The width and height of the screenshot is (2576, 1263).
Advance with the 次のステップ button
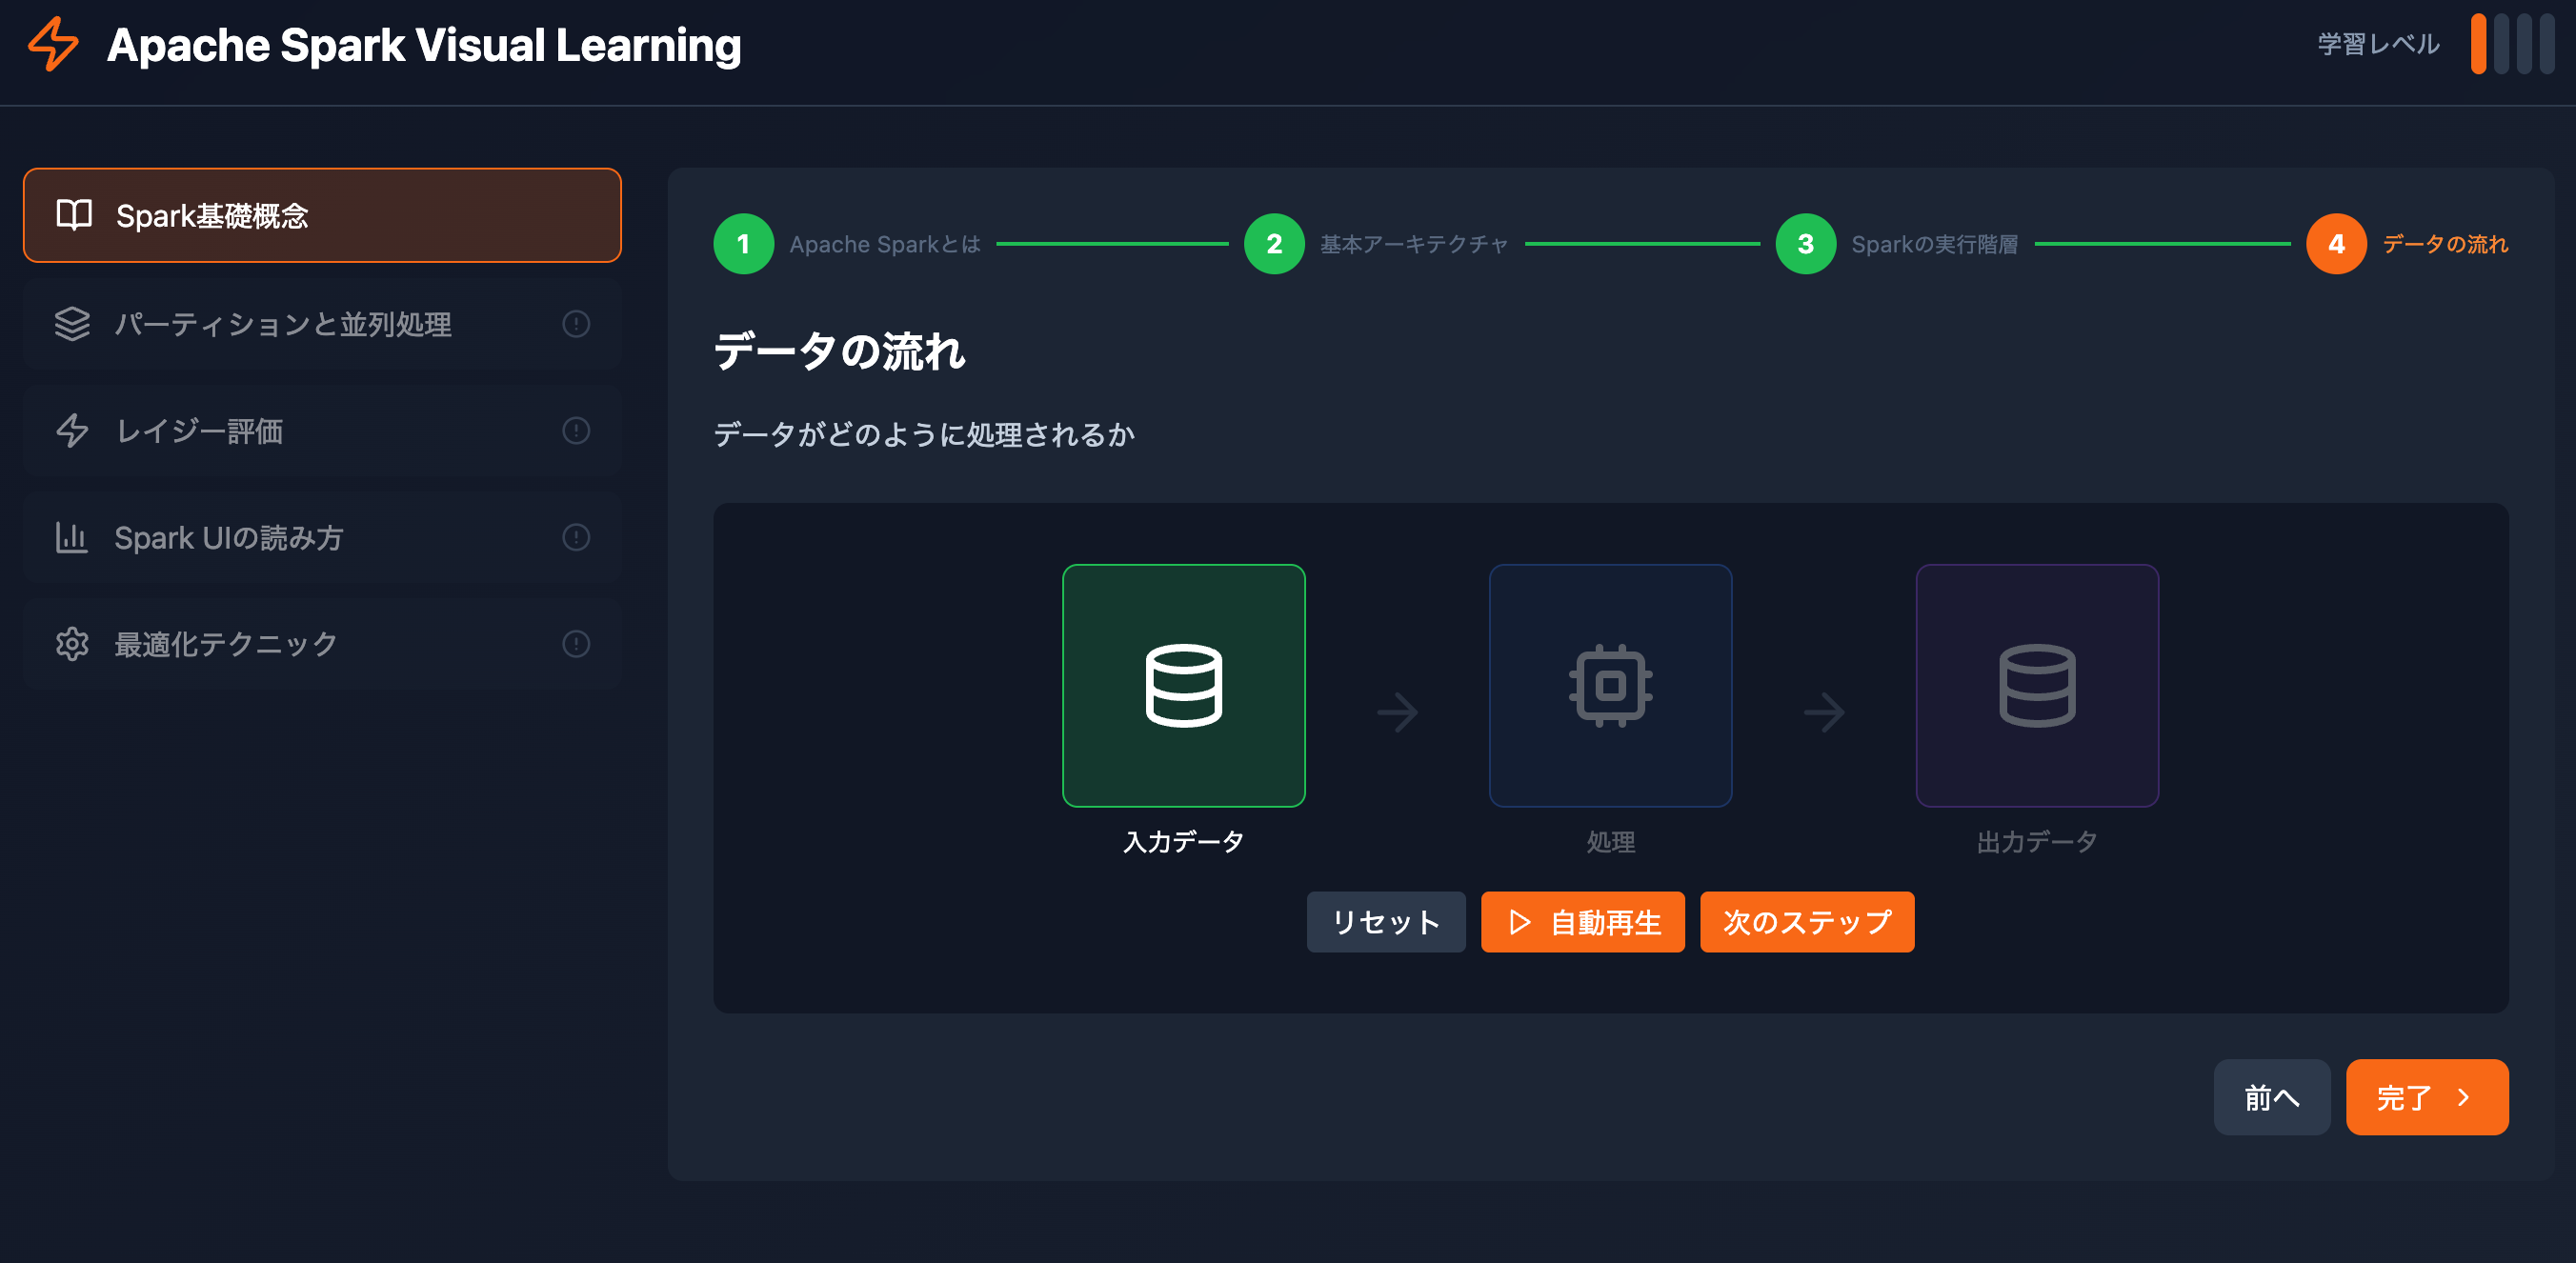pos(1806,921)
